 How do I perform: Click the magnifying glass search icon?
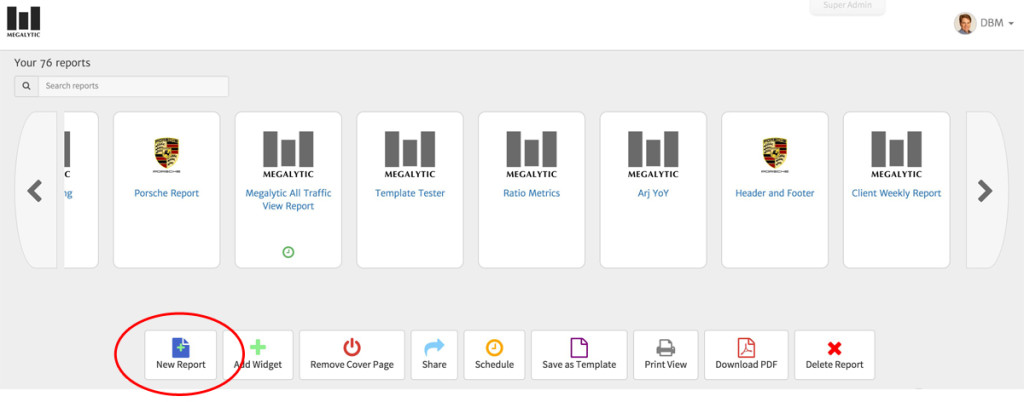(27, 87)
